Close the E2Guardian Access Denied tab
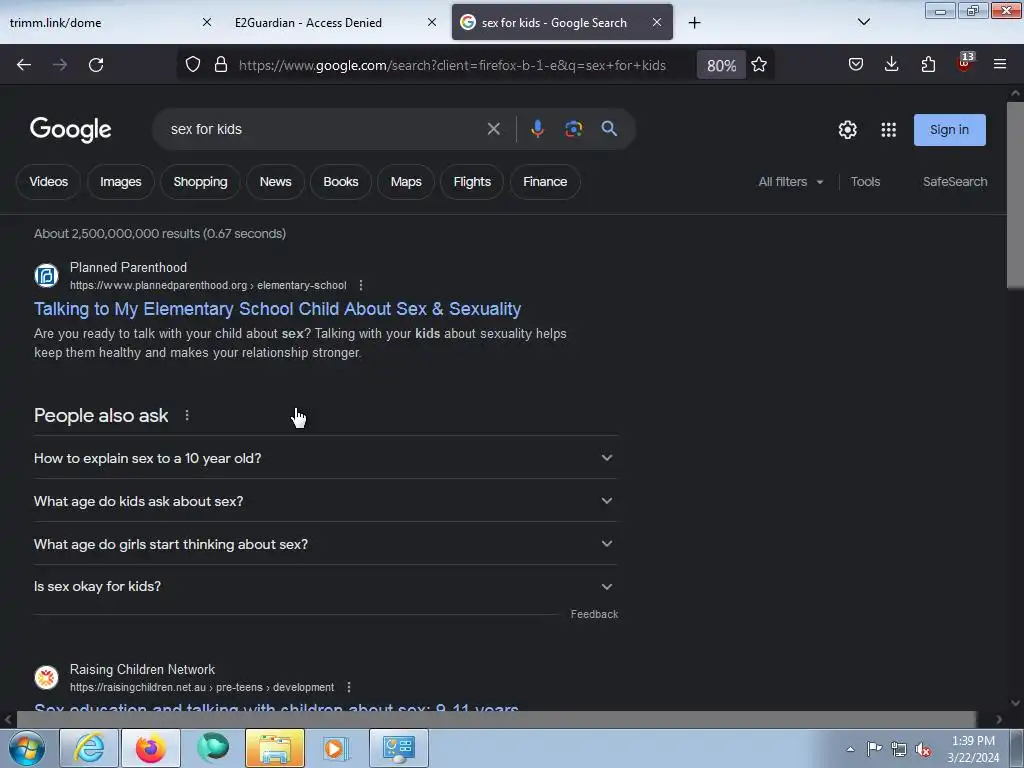Image resolution: width=1024 pixels, height=768 pixels. point(432,22)
